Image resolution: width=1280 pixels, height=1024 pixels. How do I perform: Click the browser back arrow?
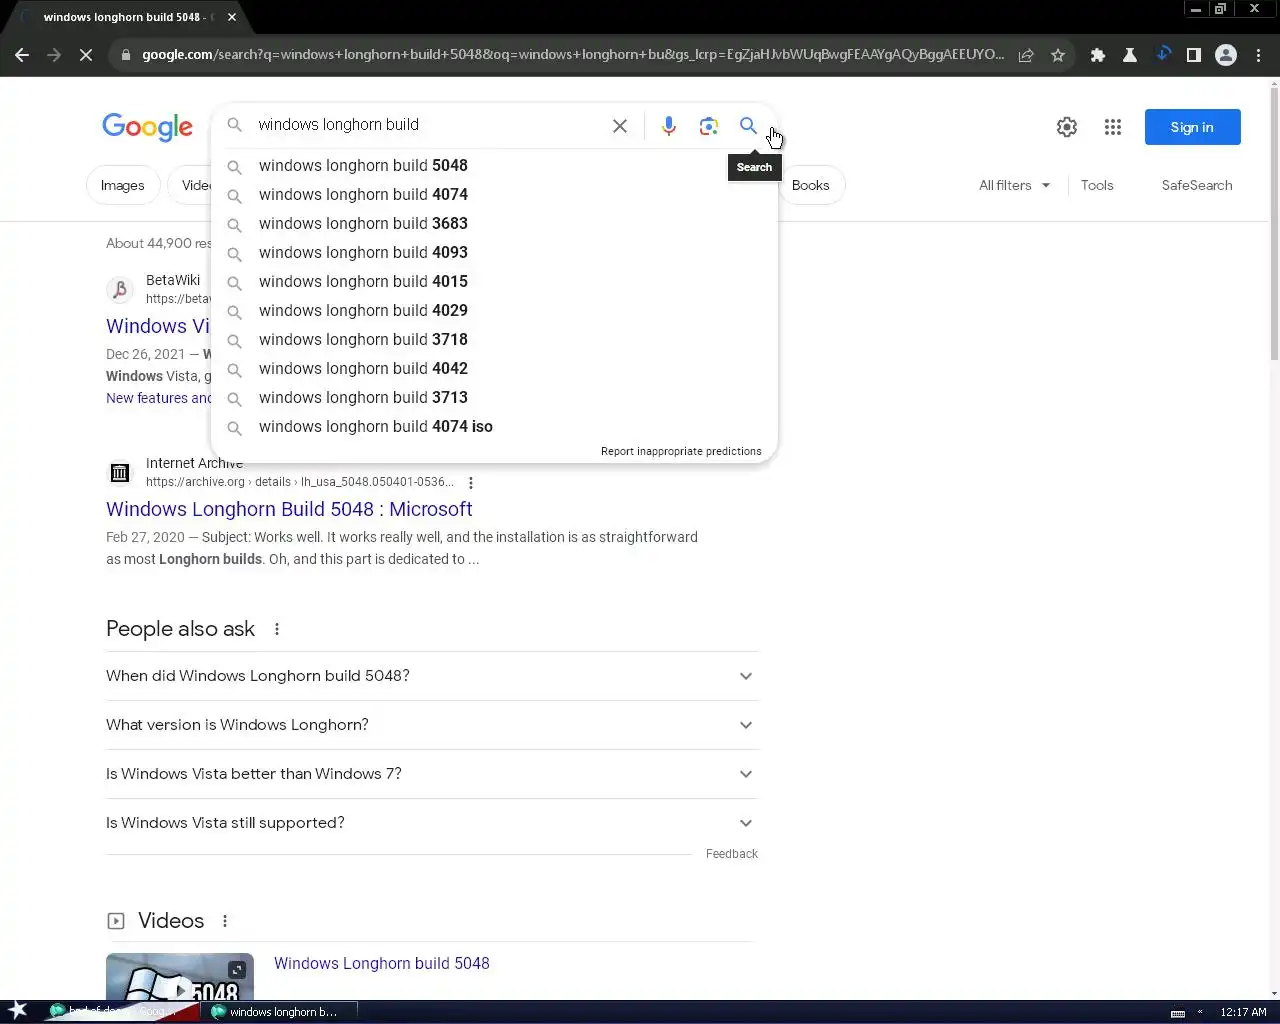pos(22,55)
